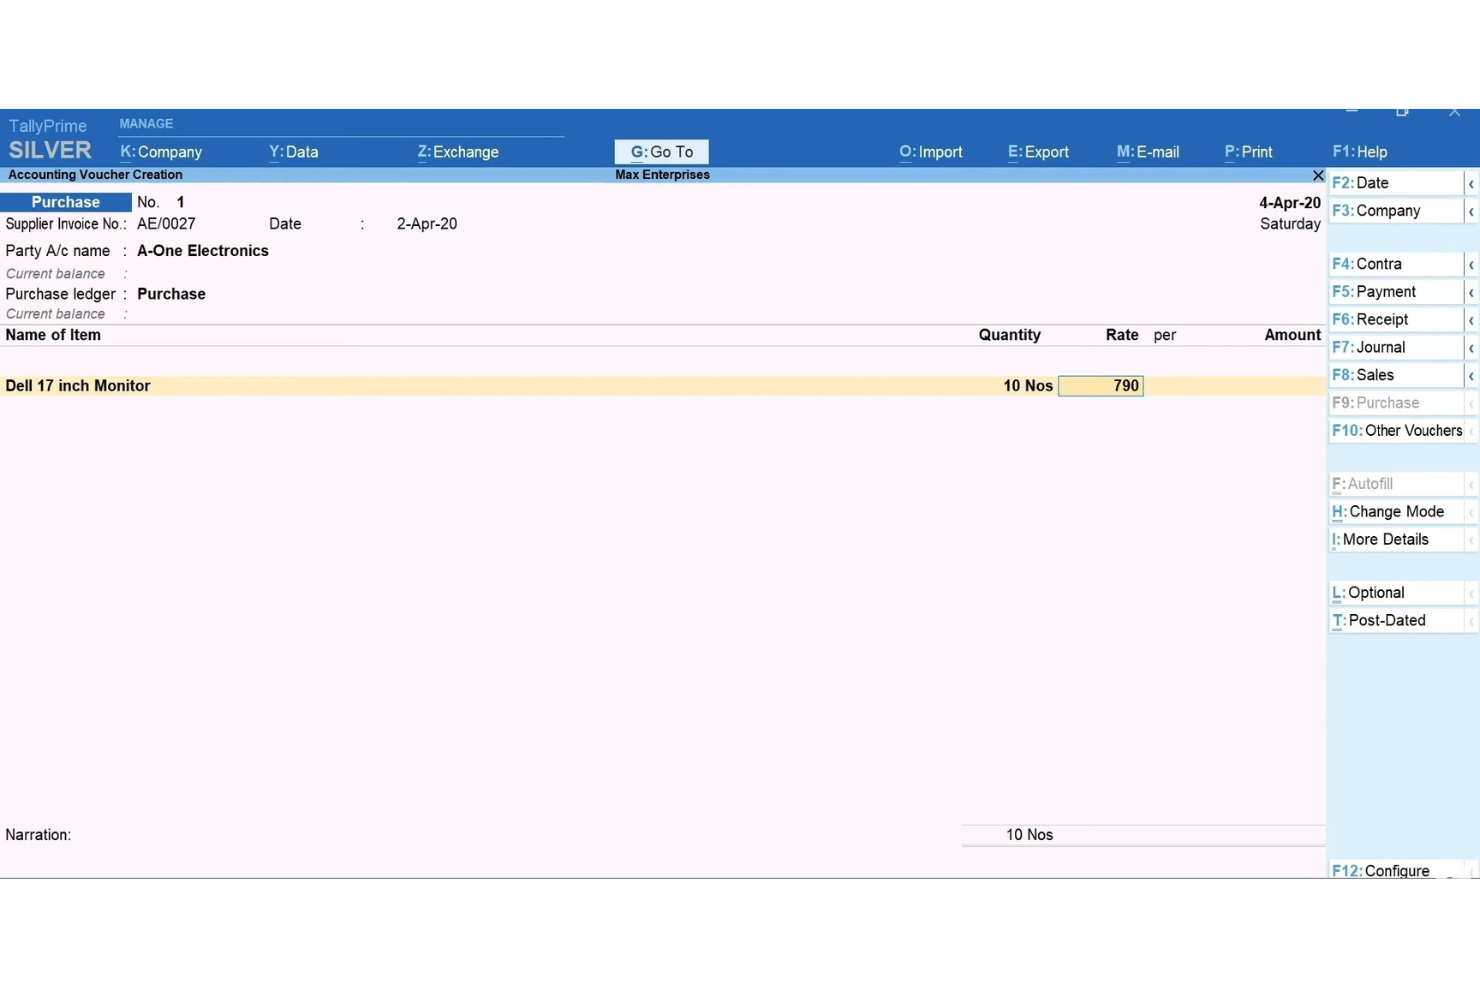Expand the arrow beside F4: Contra
This screenshot has width=1480, height=987.
[1471, 265]
